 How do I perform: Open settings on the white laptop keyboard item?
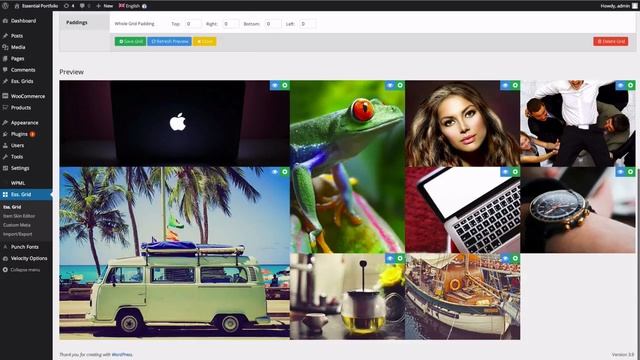(515, 172)
